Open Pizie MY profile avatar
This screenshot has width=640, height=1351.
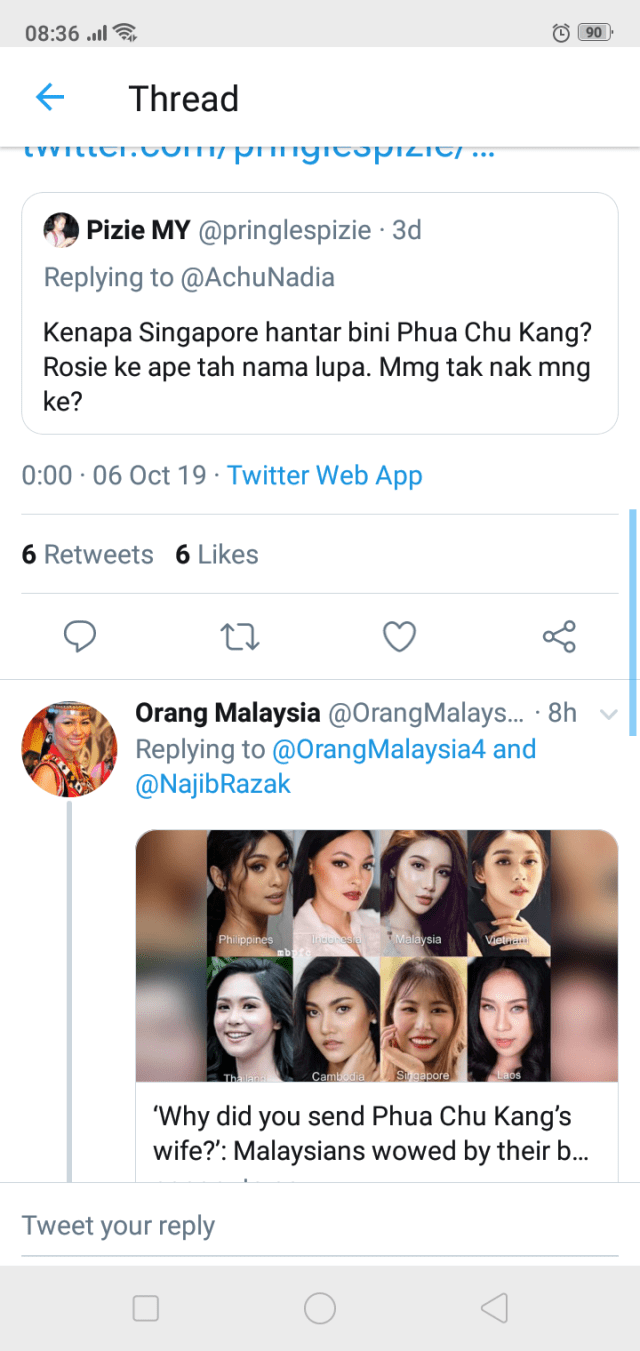(x=61, y=230)
